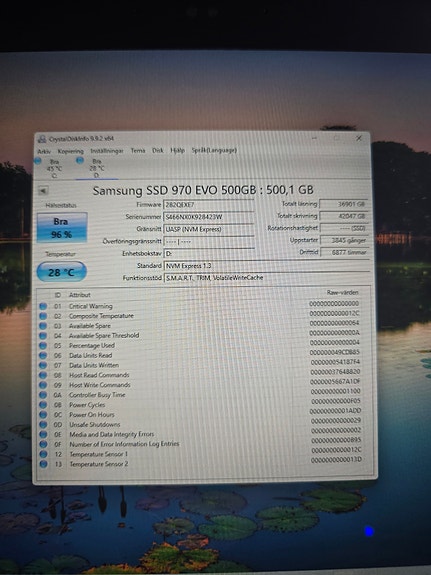Image resolution: width=431 pixels, height=575 pixels.
Task: Select the Composite Temperature attribute text
Action: 101,316
